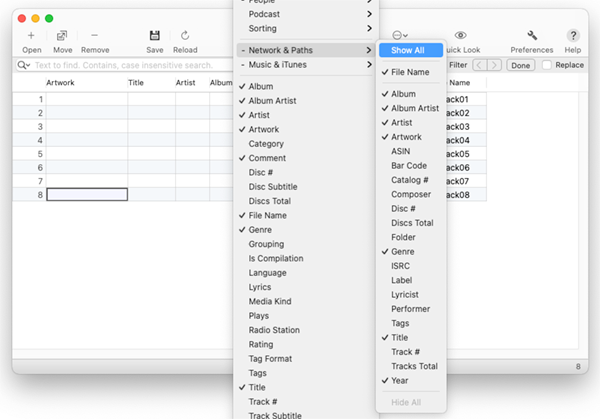Enable the Replace checkbox
Viewport: 600px width, 419px height.
click(x=547, y=65)
